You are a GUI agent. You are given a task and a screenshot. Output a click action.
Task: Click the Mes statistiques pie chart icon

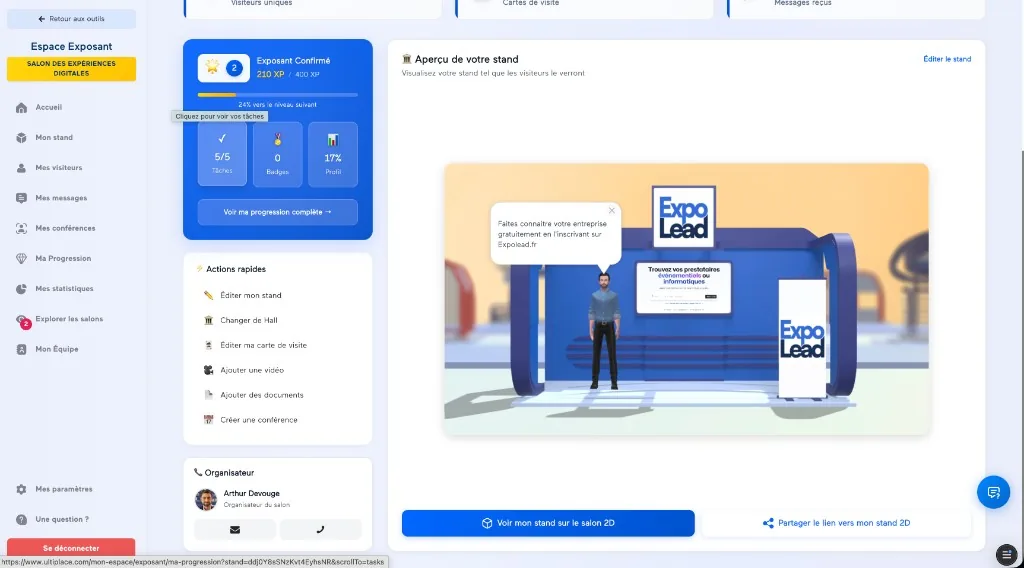coord(22,289)
